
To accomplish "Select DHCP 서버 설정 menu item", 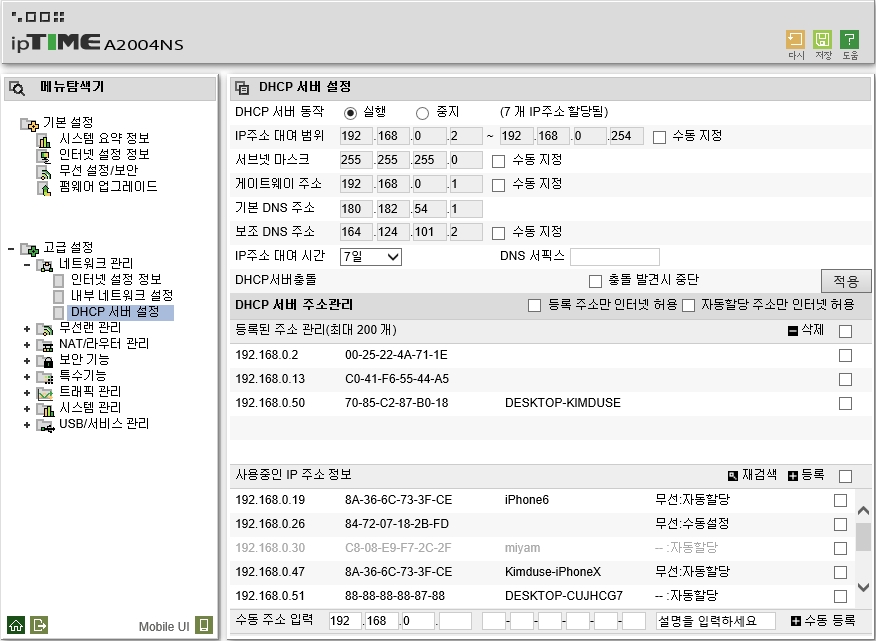I will click(x=115, y=312).
